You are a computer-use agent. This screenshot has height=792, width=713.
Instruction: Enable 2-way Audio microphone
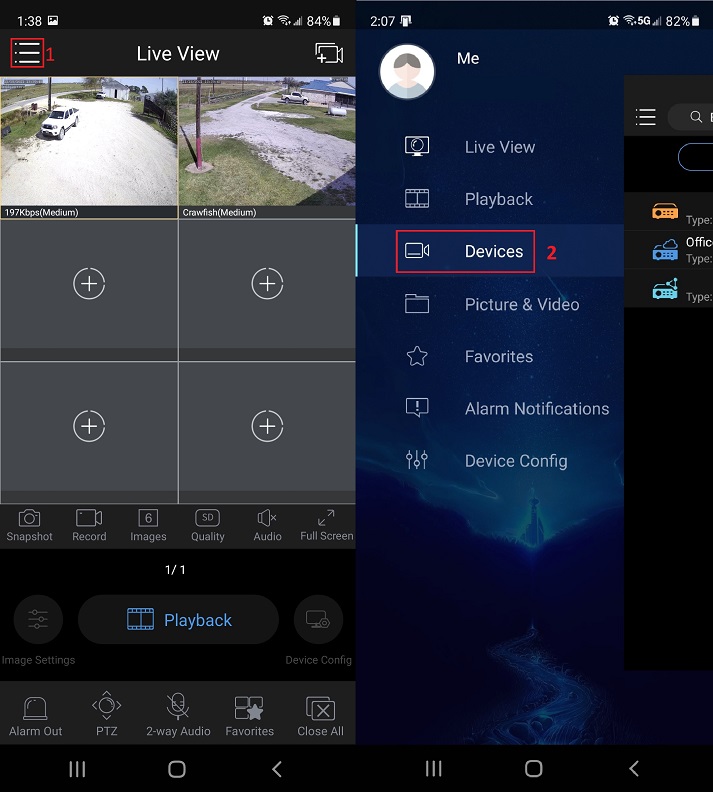(x=178, y=715)
